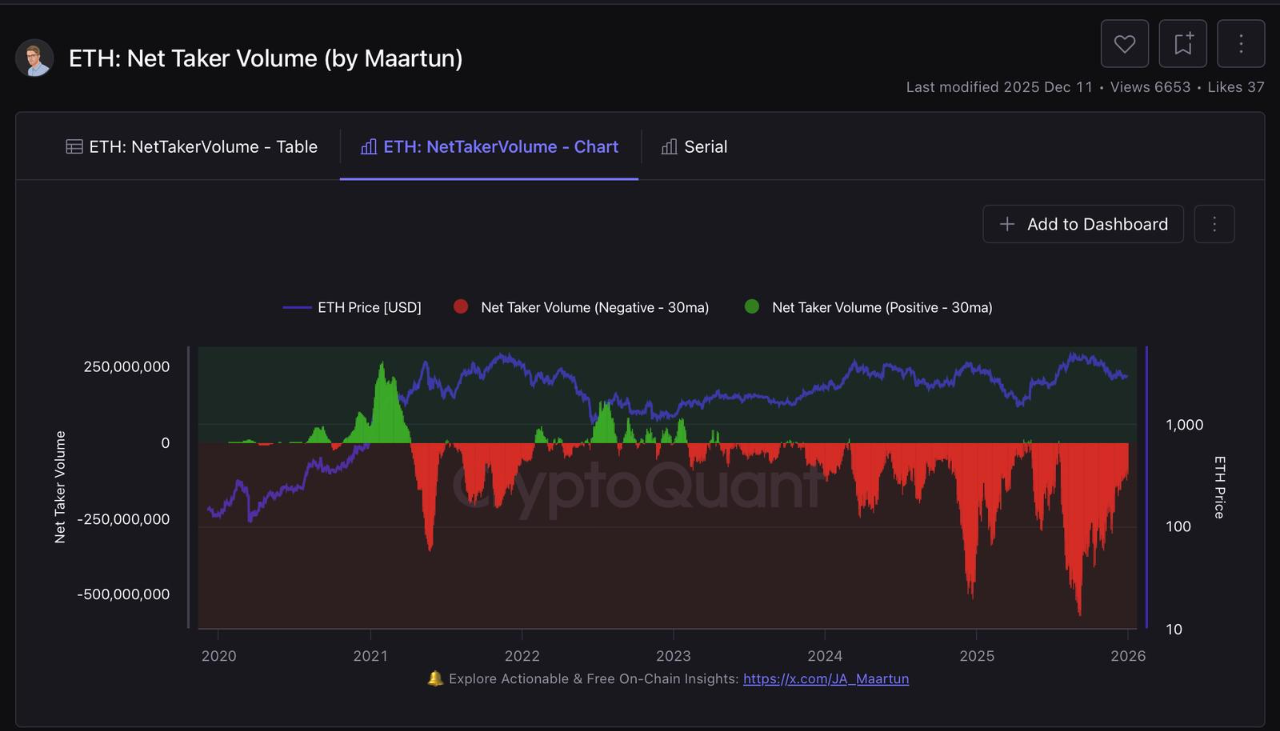This screenshot has width=1280, height=731.
Task: Switch to ETH: NetTakerVolume - Table tab
Action: point(192,147)
